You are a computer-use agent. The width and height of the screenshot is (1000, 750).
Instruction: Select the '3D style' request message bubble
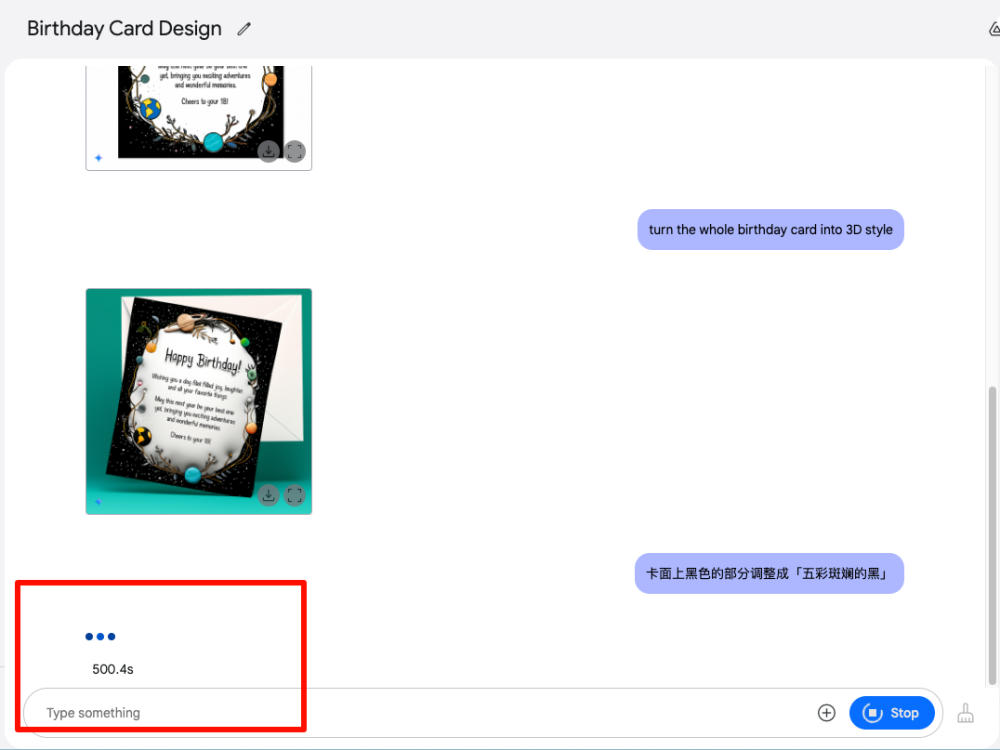[770, 230]
